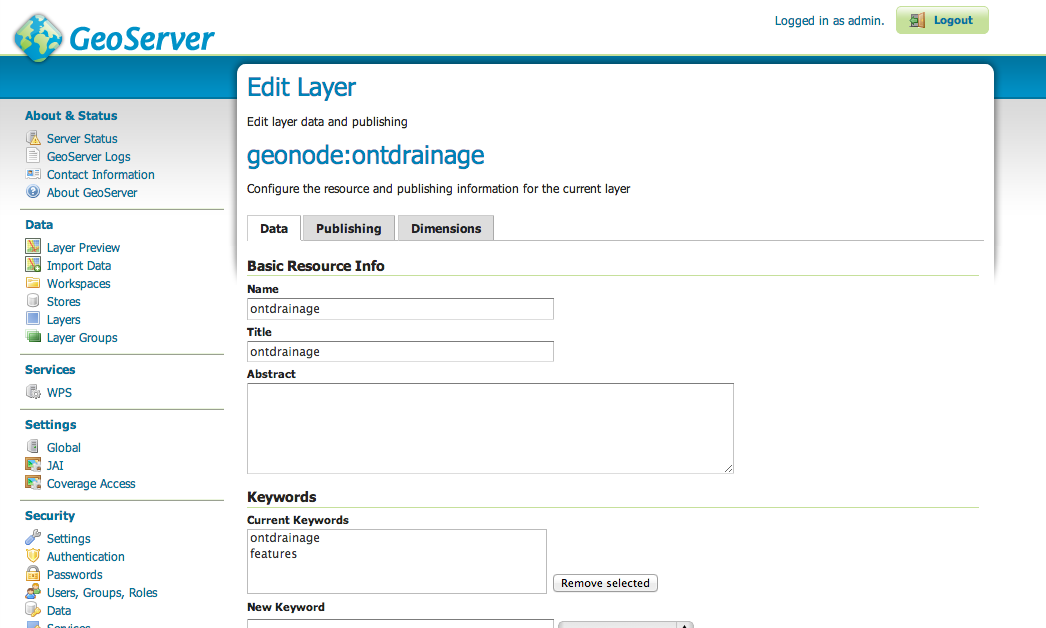The image size is (1046, 628).
Task: Click the Logout button
Action: click(942, 20)
